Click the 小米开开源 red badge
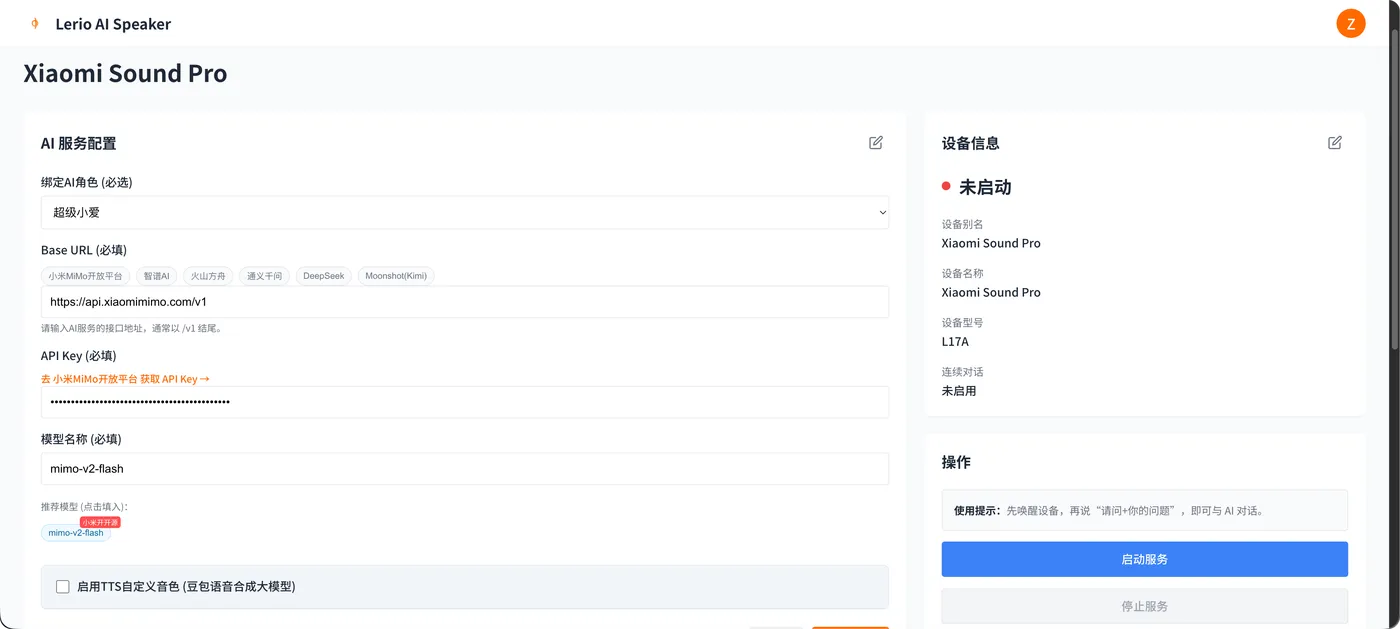This screenshot has width=1400, height=629. point(100,522)
